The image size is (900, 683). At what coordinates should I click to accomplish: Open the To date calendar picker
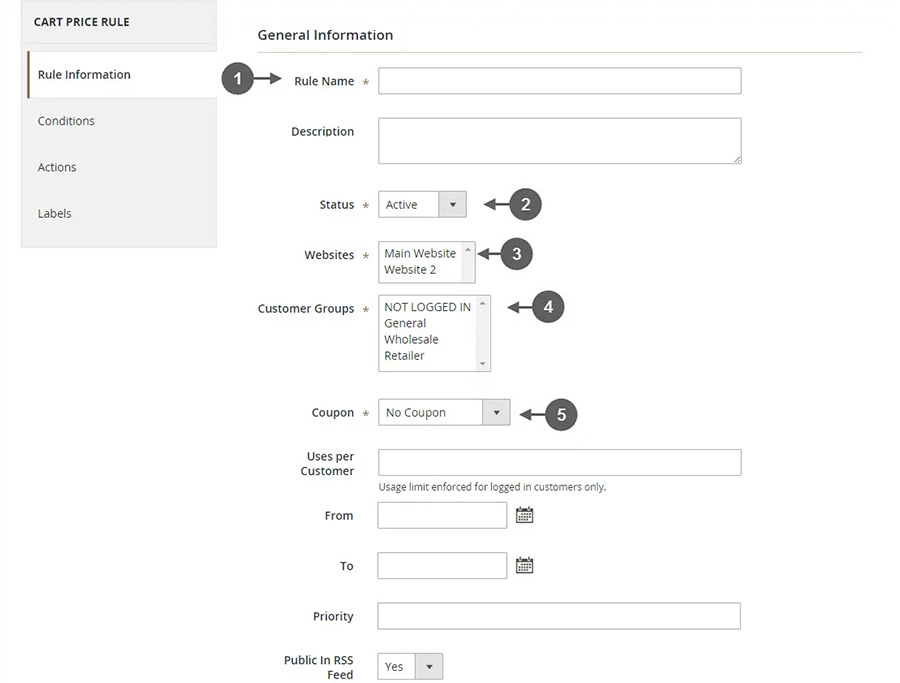click(x=524, y=566)
